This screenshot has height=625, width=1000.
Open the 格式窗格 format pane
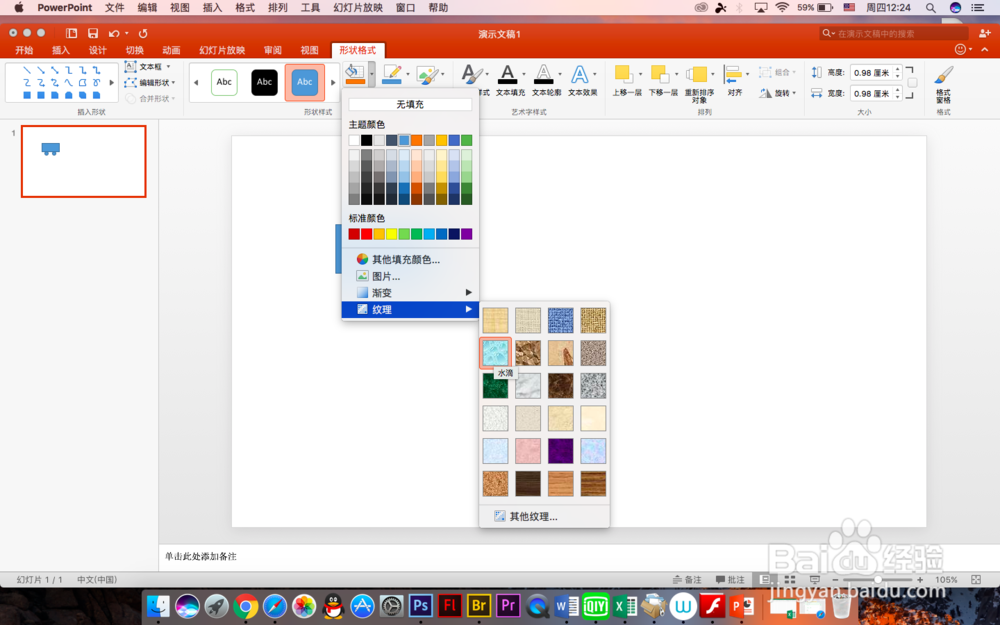coord(943,84)
